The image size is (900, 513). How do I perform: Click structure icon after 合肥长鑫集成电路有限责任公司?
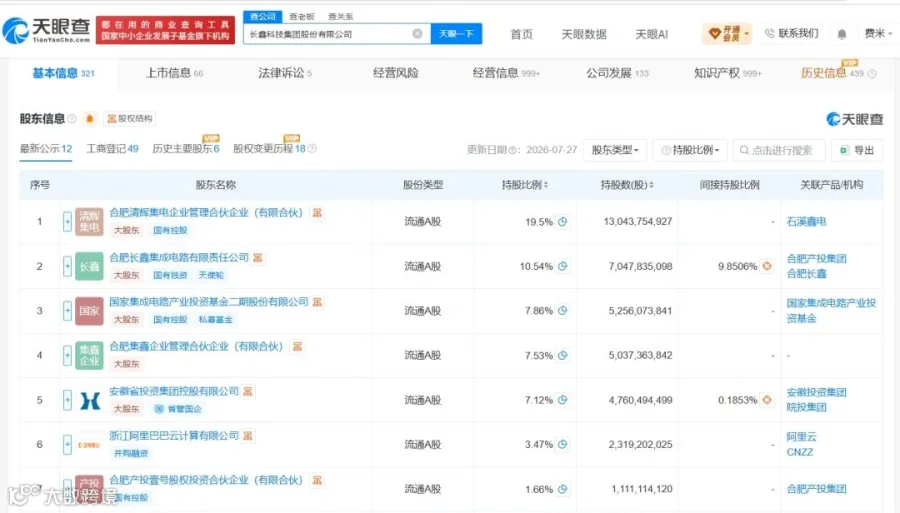[x=258, y=258]
